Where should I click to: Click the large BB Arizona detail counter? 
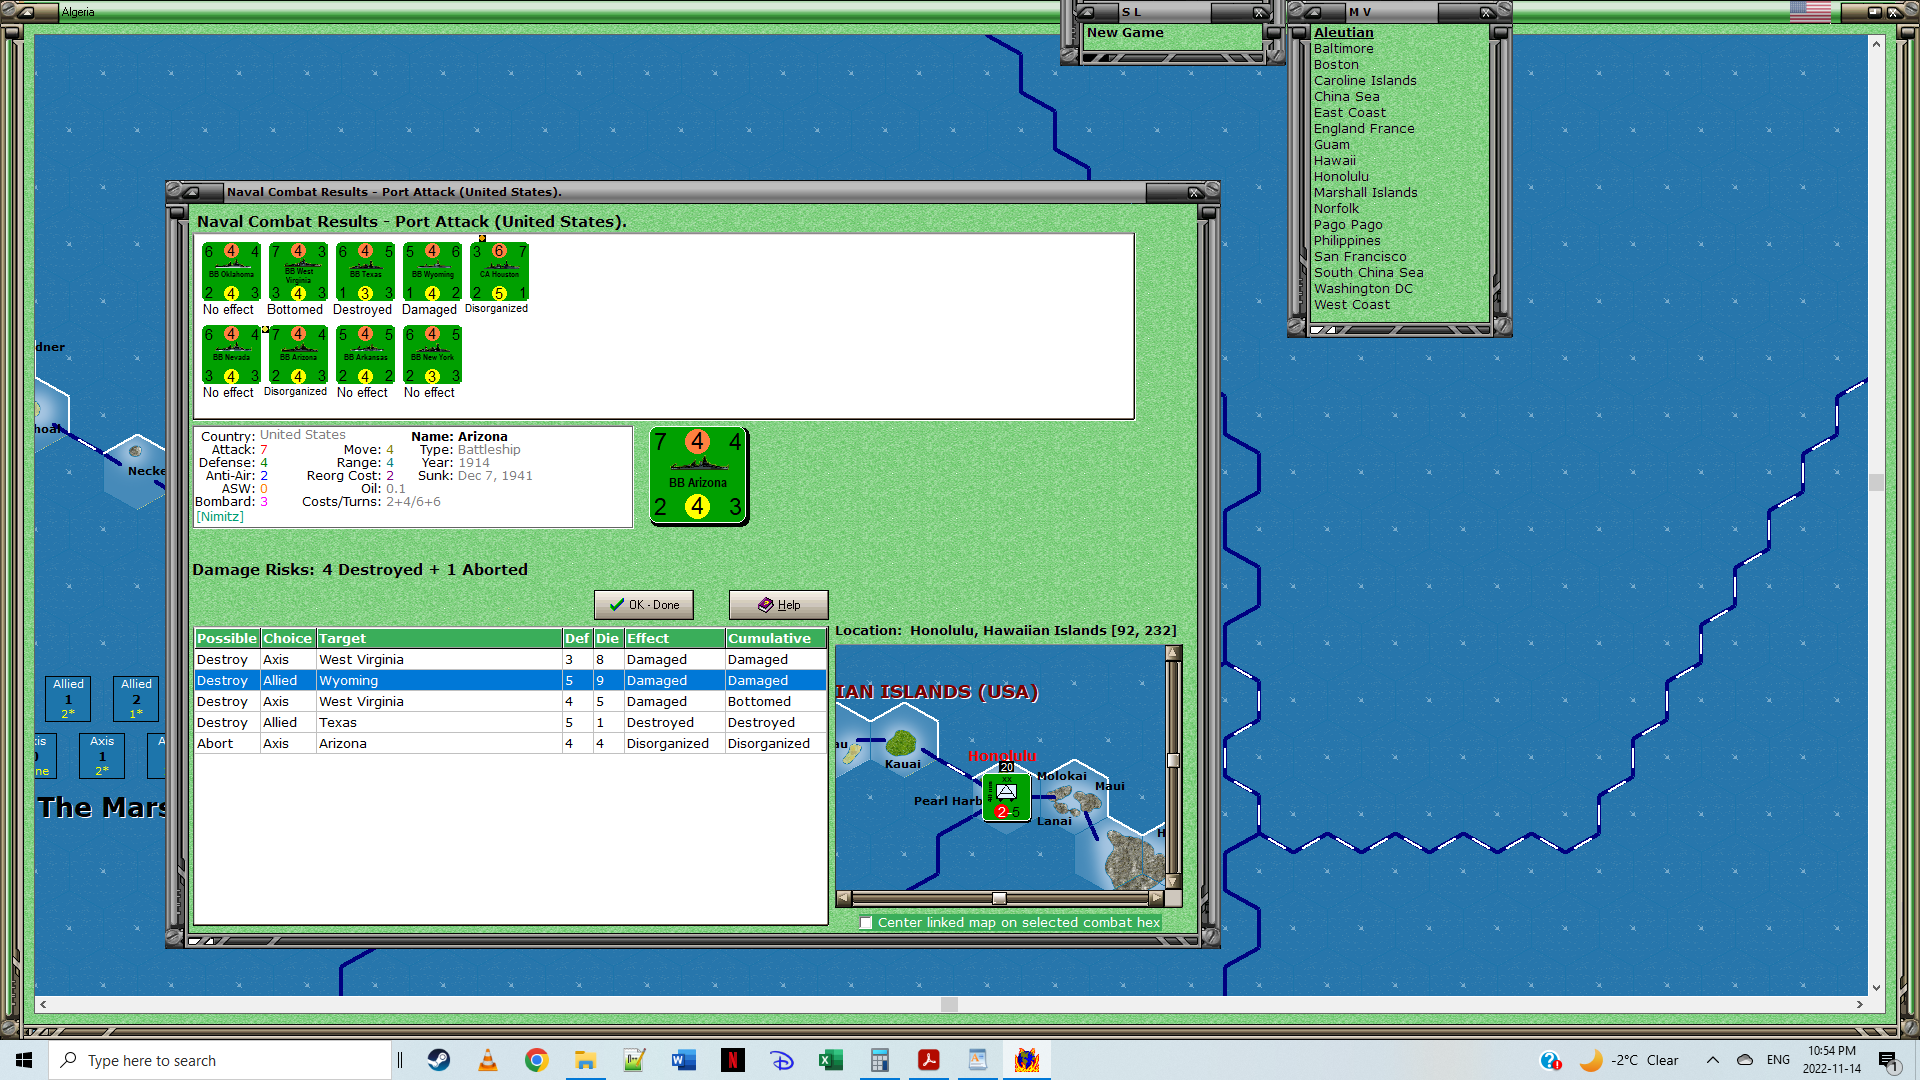[698, 475]
